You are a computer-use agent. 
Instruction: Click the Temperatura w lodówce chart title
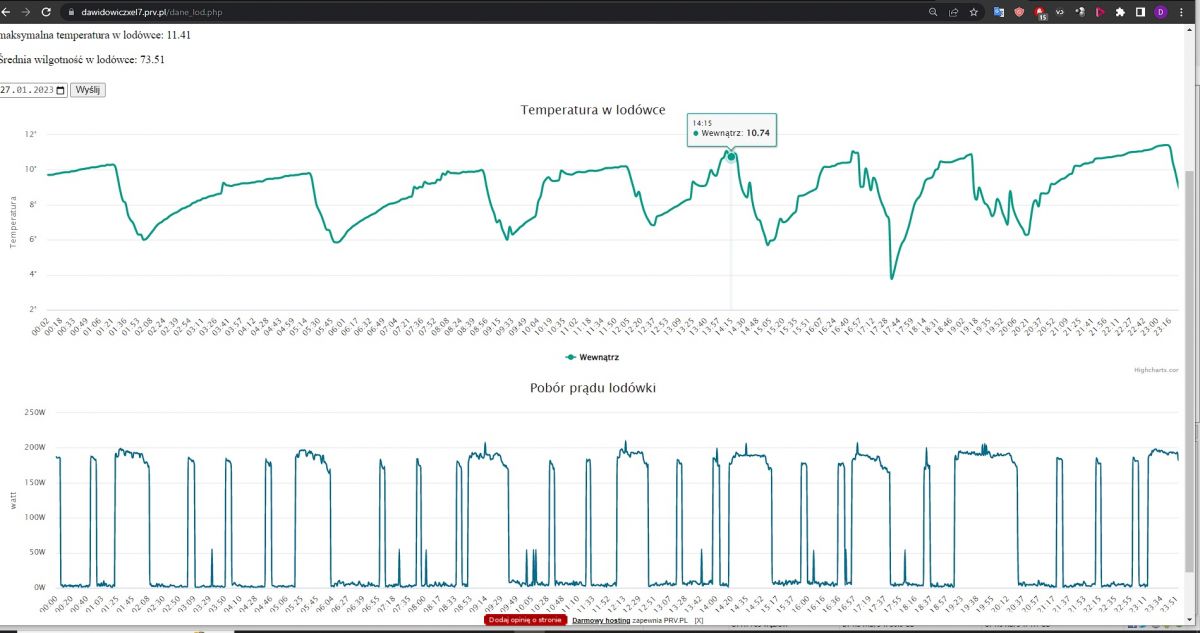[x=593, y=110]
